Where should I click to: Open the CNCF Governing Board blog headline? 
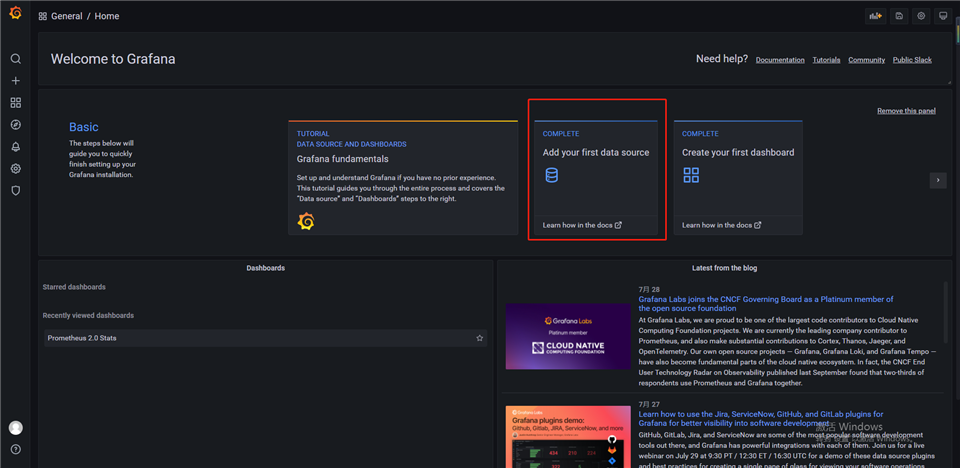(x=766, y=304)
